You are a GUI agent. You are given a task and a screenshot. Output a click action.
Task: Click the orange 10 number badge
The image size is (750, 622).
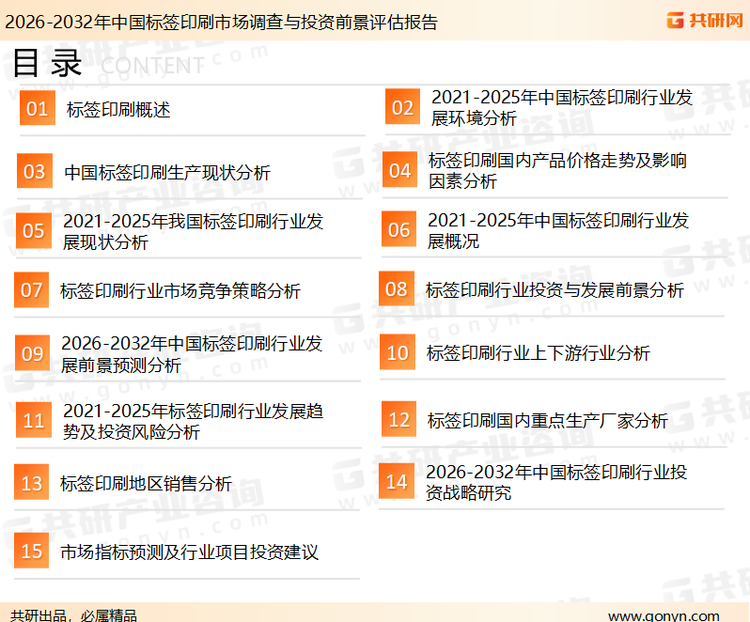(397, 352)
